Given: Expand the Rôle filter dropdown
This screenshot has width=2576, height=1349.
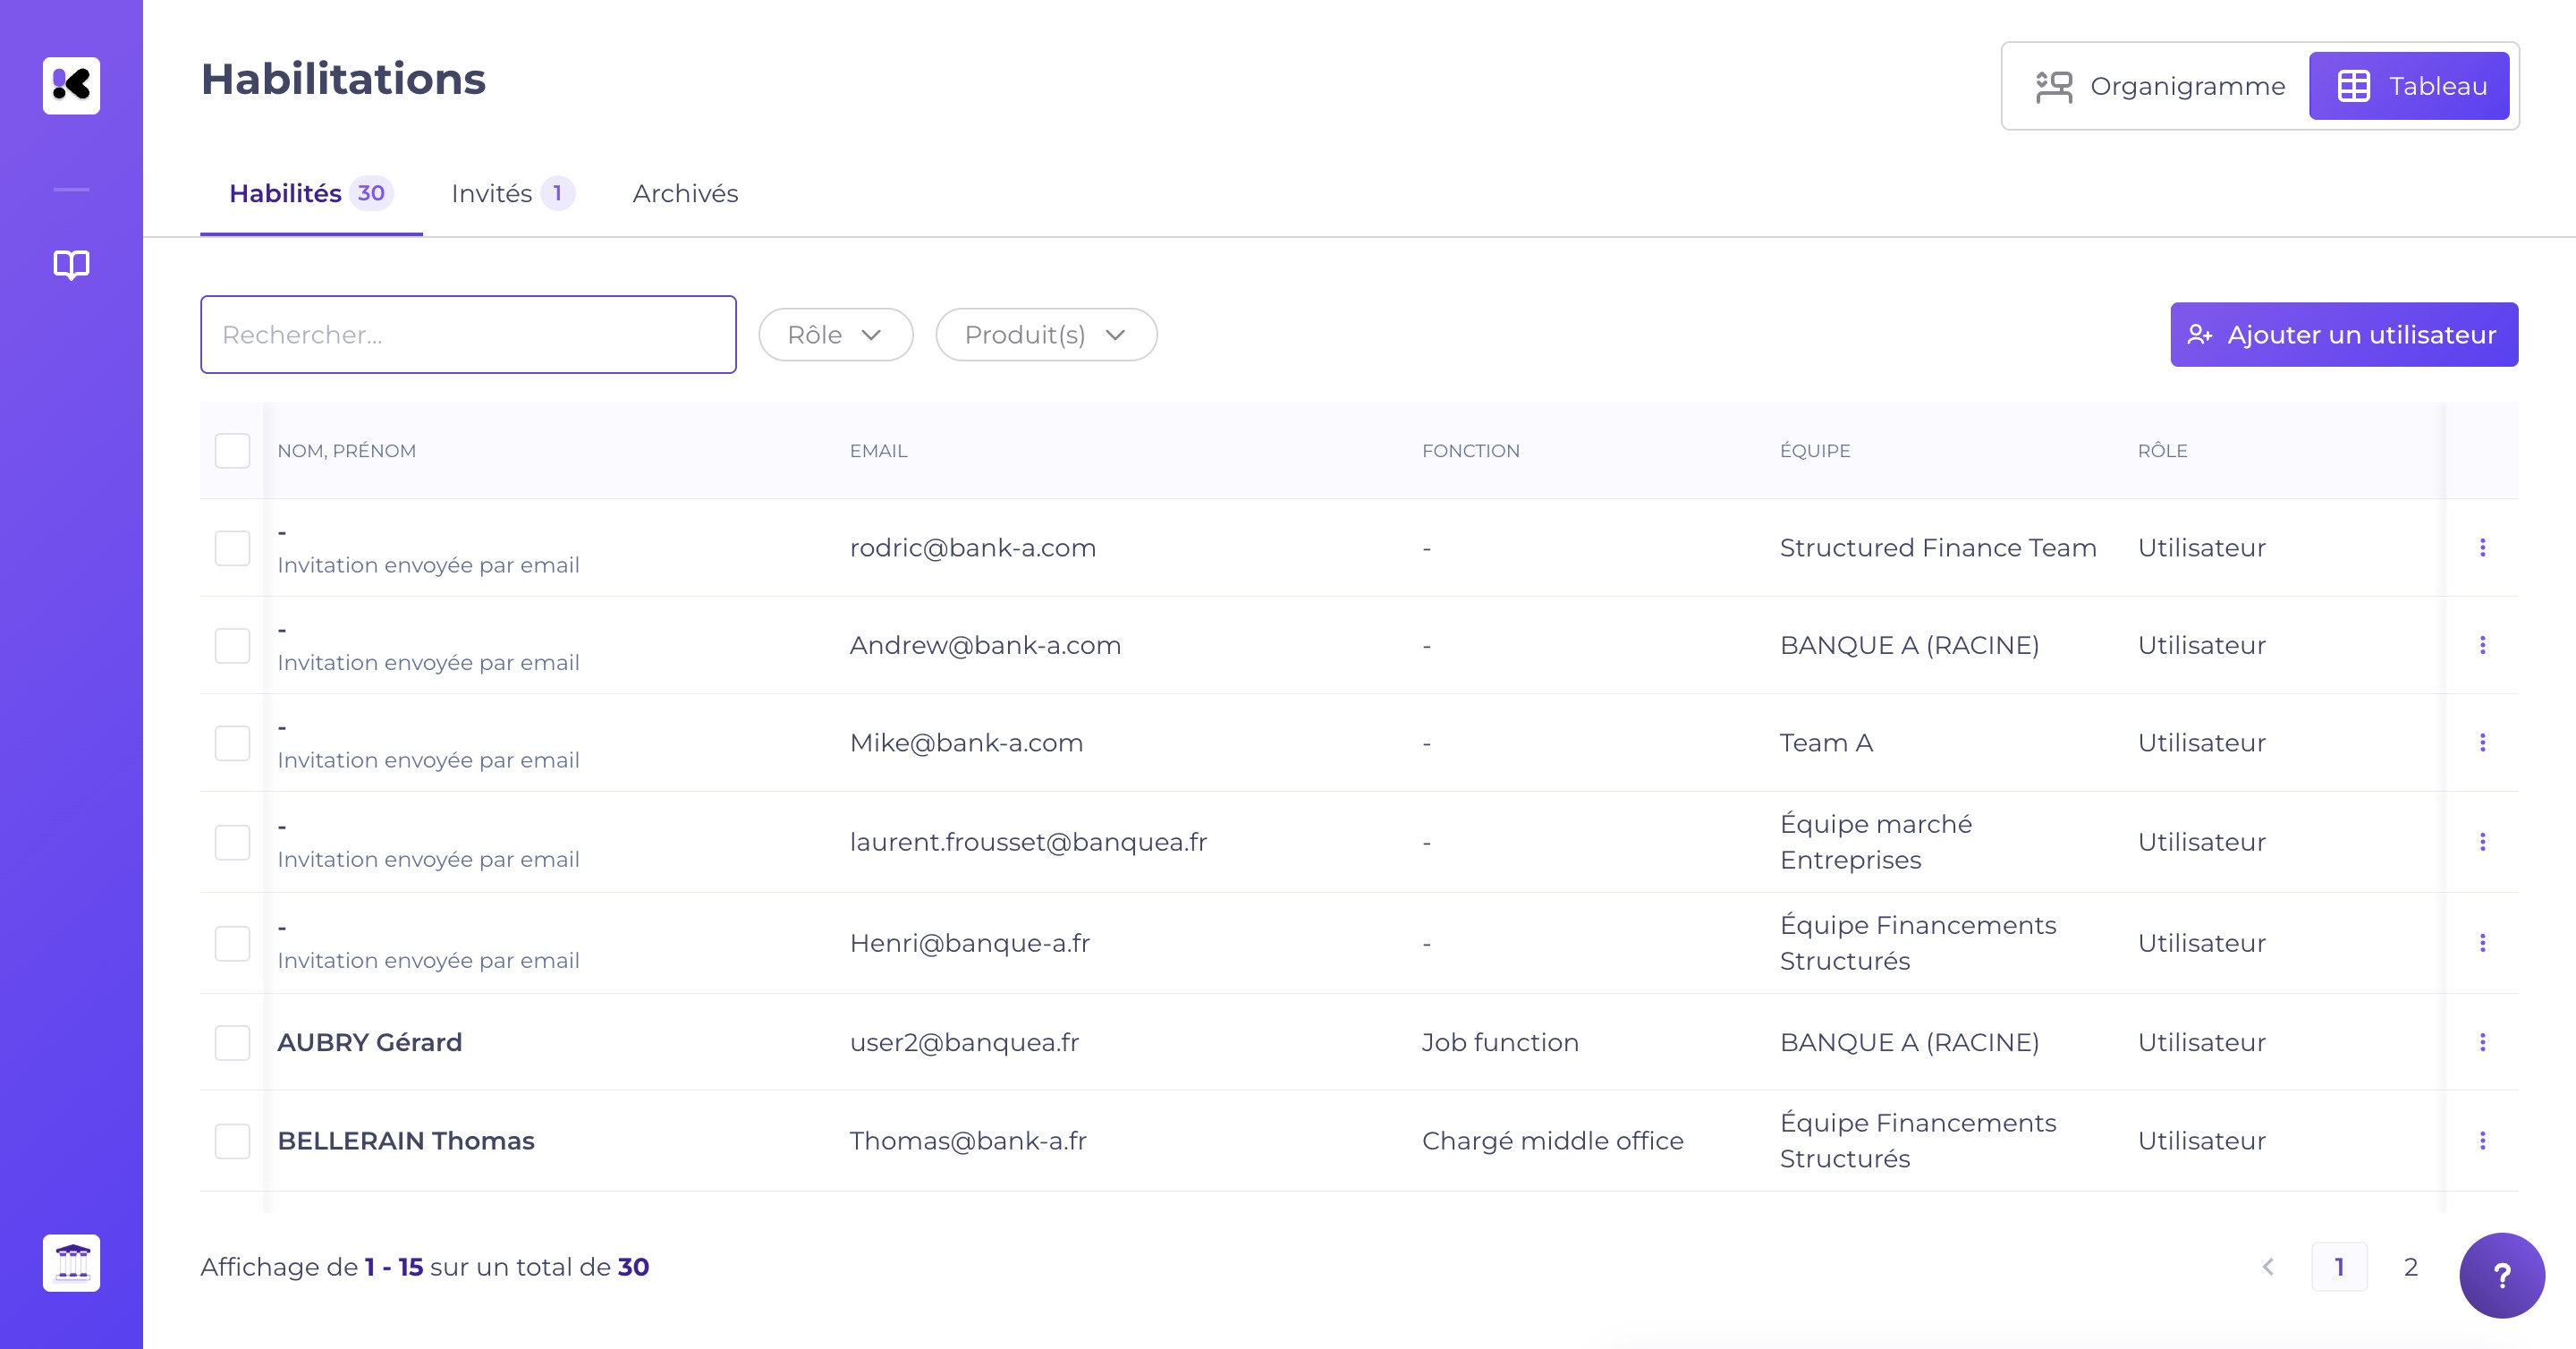Looking at the screenshot, I should [x=835, y=335].
